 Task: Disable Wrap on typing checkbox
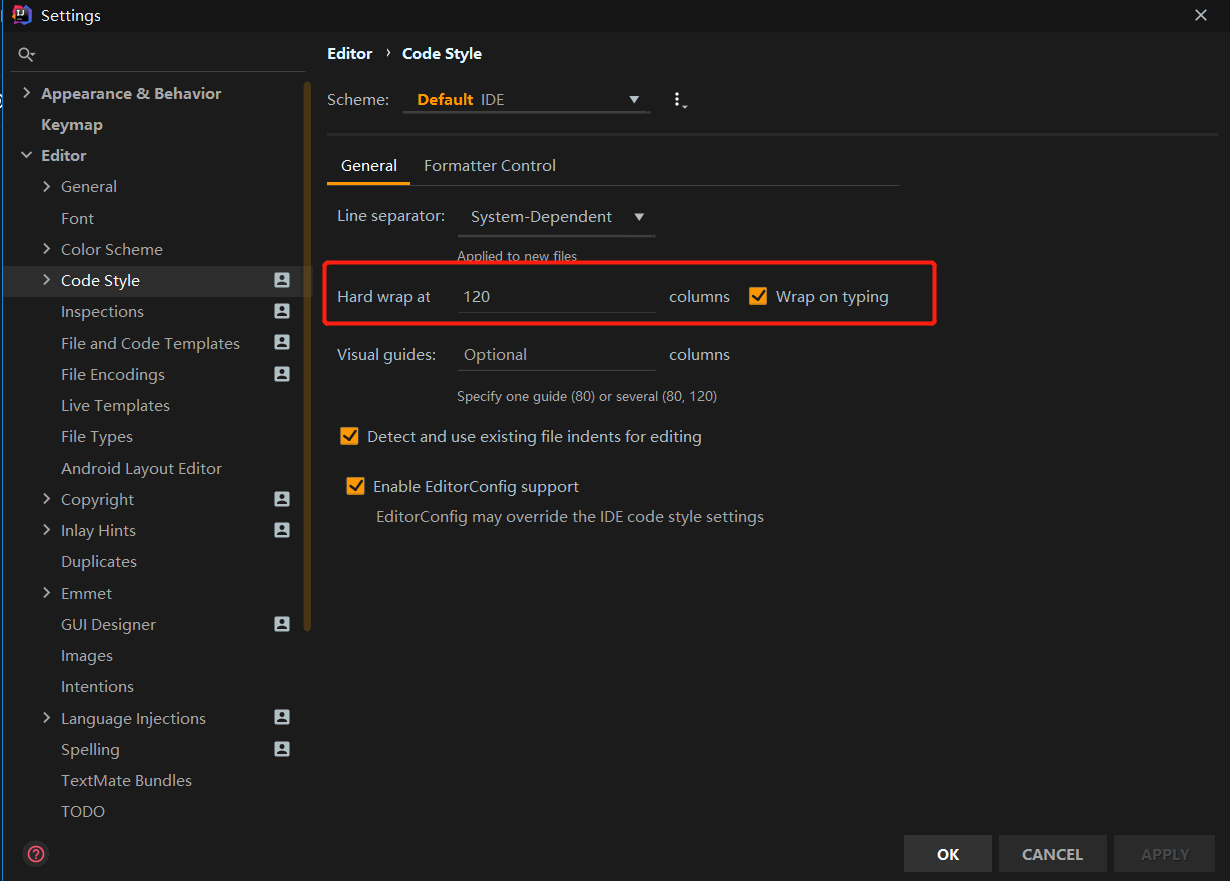[x=758, y=296]
